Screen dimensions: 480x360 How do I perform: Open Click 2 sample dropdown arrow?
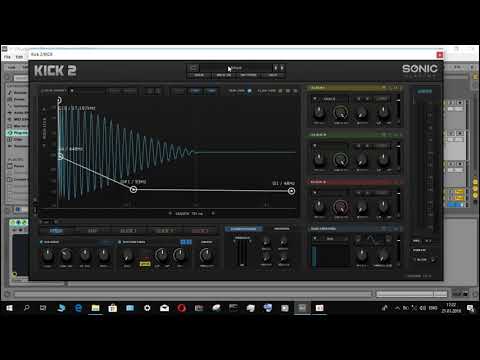click(315, 146)
